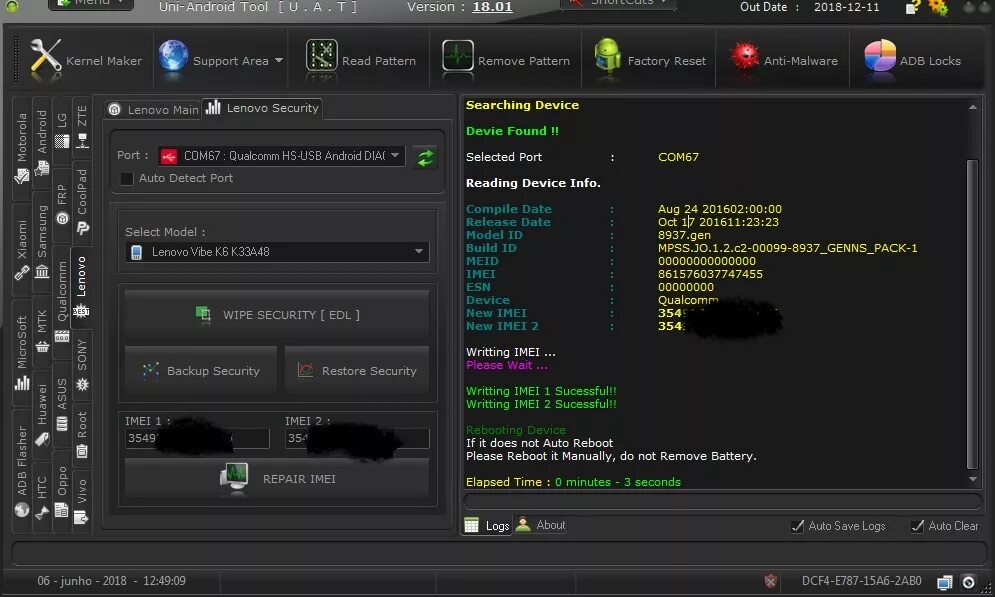
Task: Click the progress bar below the log
Action: coord(723,501)
